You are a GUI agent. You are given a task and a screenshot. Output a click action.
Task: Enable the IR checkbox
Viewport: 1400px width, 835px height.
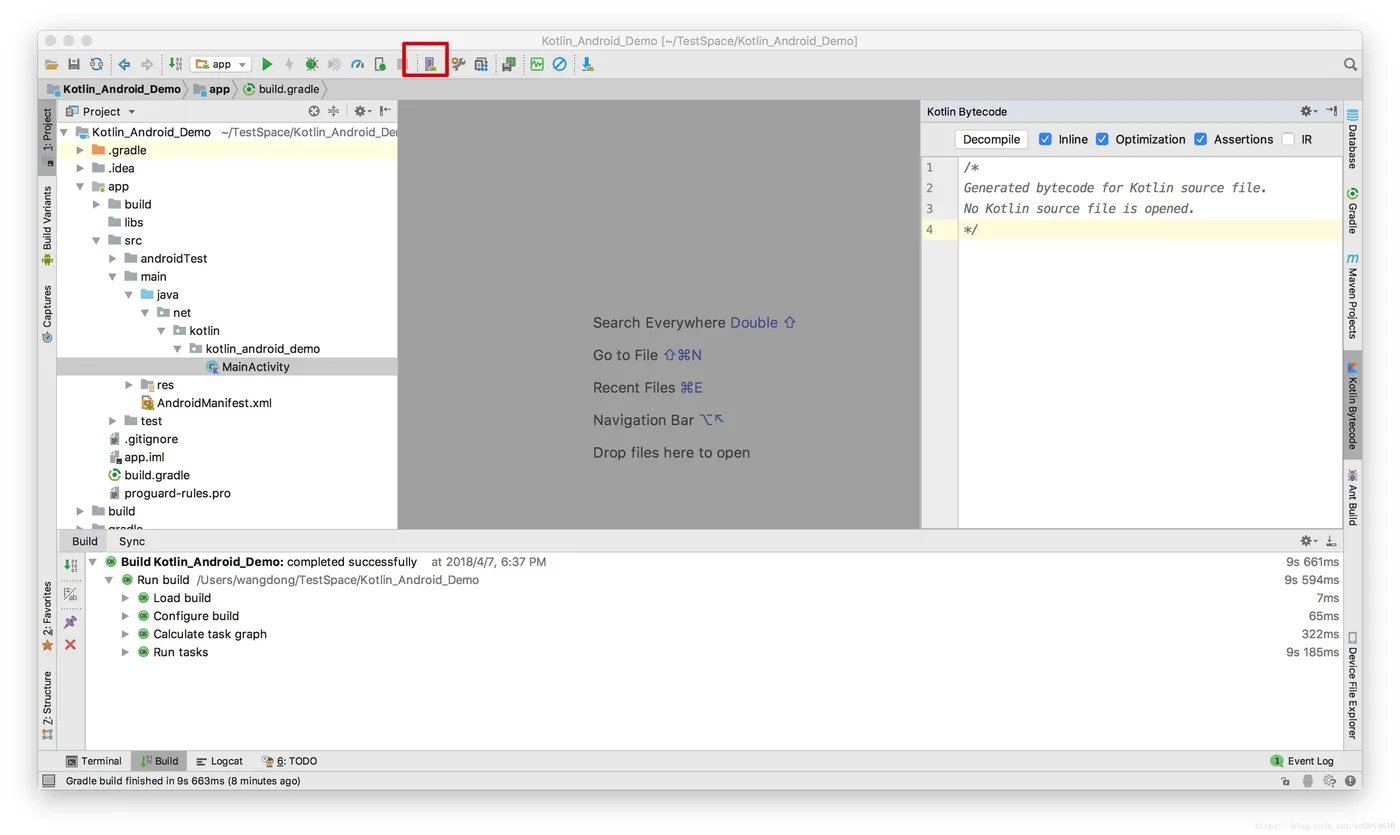pyautogui.click(x=1288, y=139)
